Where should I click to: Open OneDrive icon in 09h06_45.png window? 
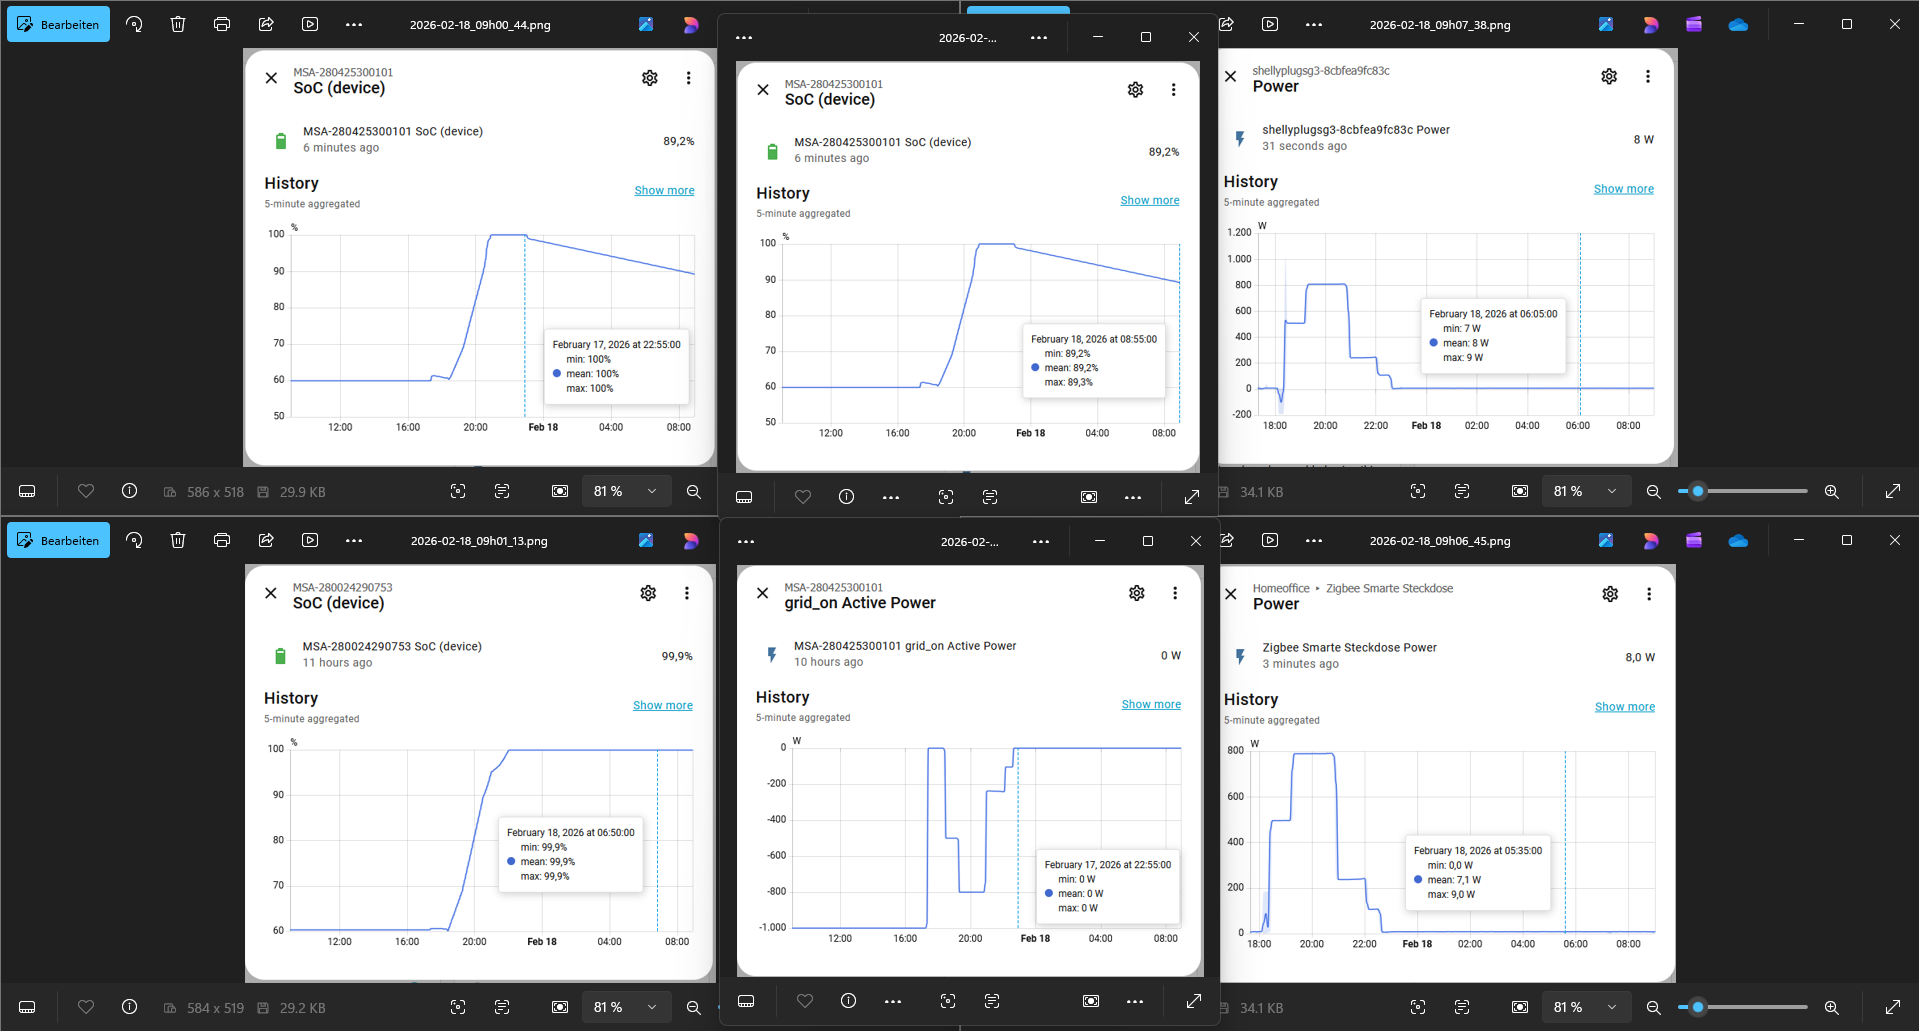[1738, 541]
